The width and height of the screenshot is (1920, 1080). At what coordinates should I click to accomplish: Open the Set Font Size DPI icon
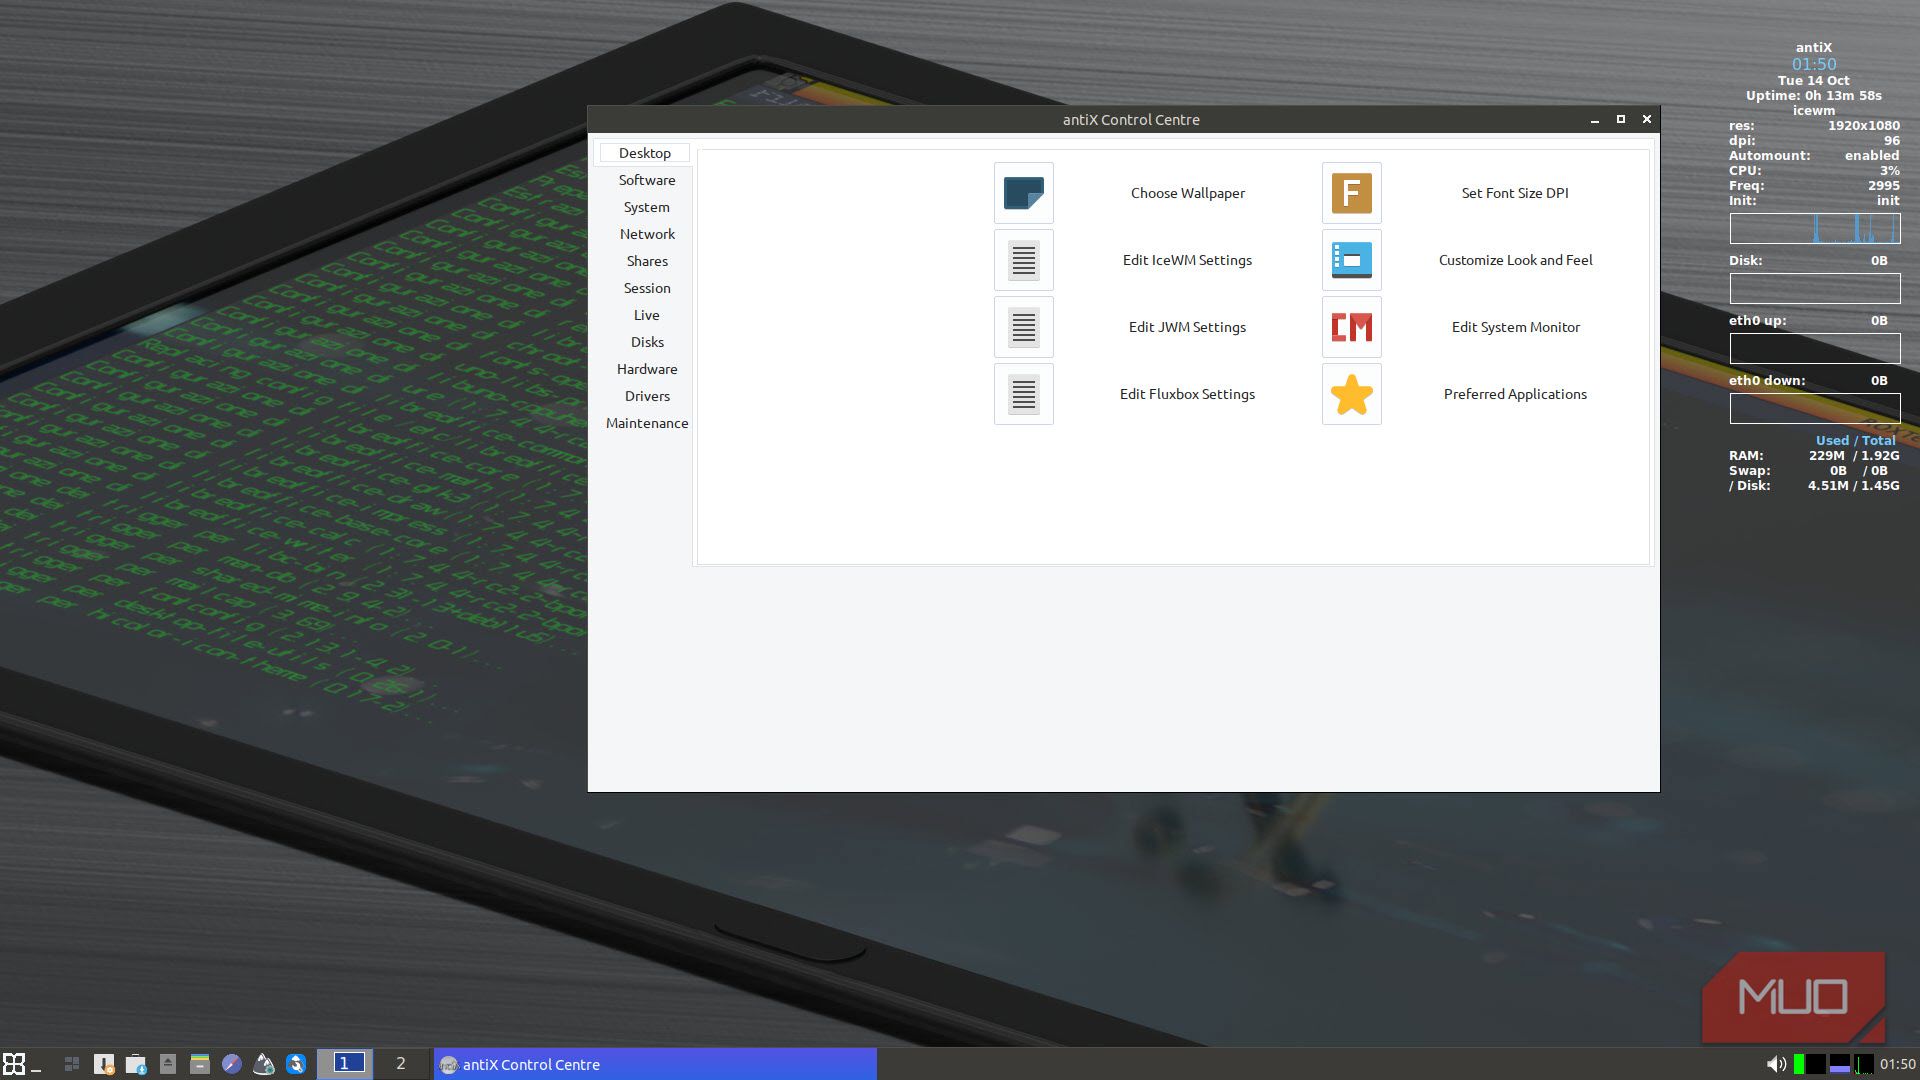[x=1351, y=193]
